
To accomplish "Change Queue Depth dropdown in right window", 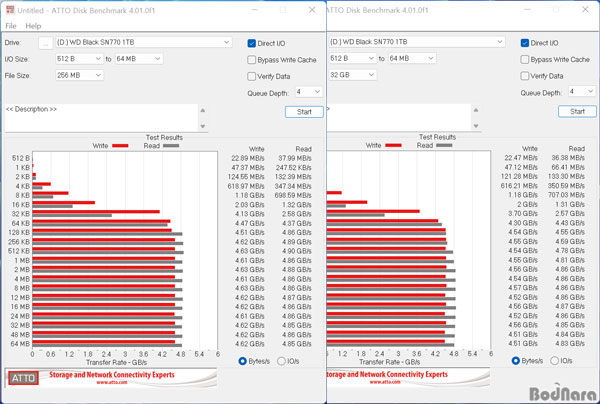I will tap(582, 91).
